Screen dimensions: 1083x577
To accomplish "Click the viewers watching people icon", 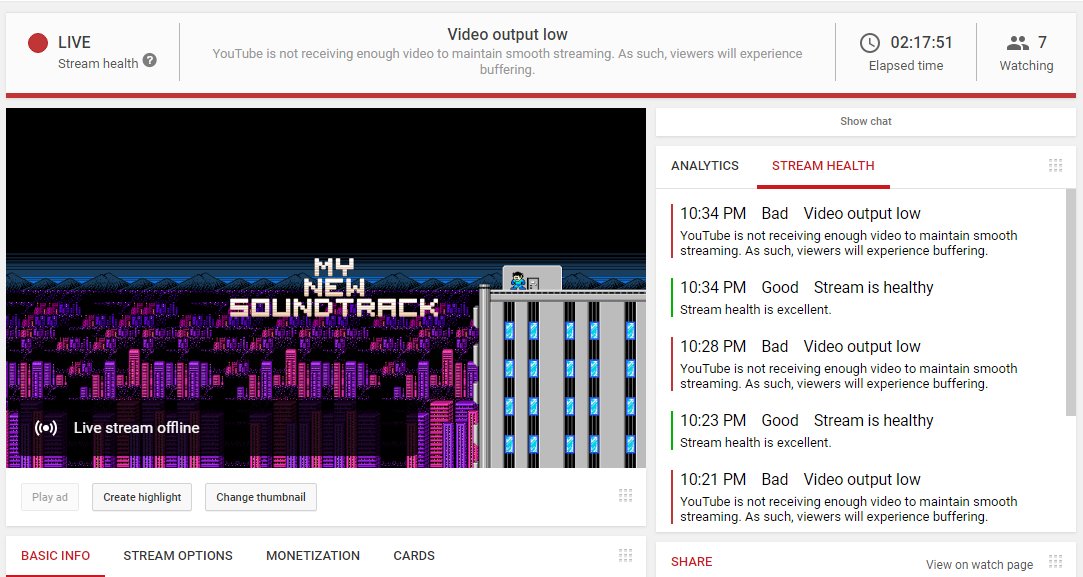I will (x=1017, y=43).
